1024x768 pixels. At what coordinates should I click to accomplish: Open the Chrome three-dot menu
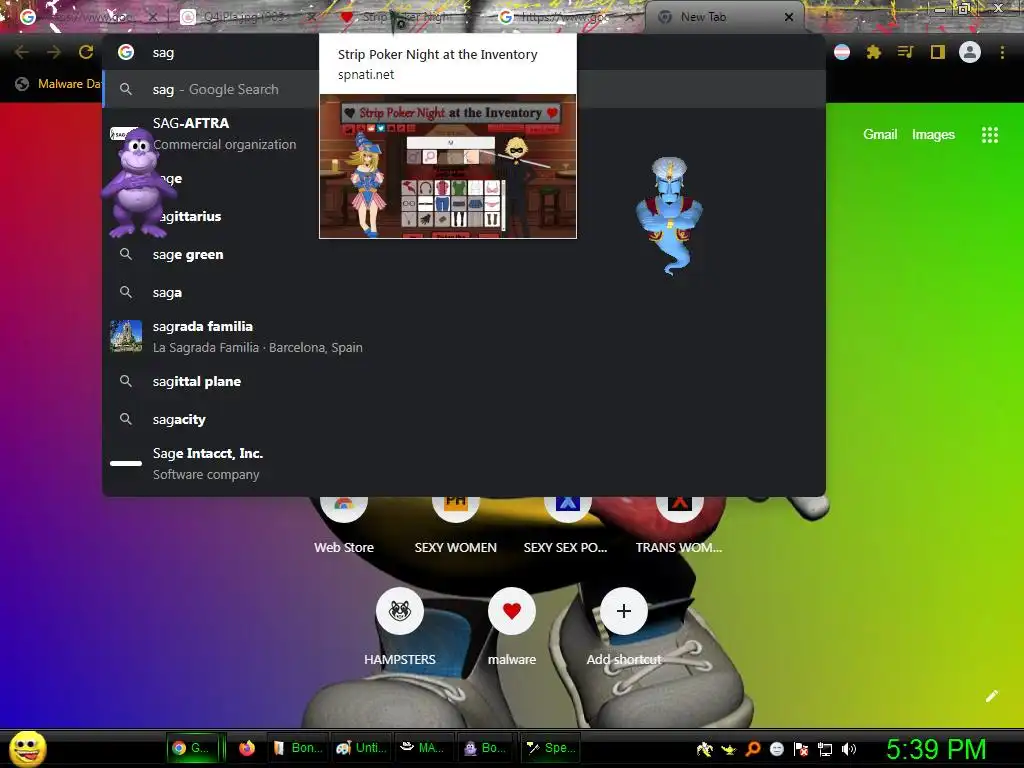coord(1002,52)
